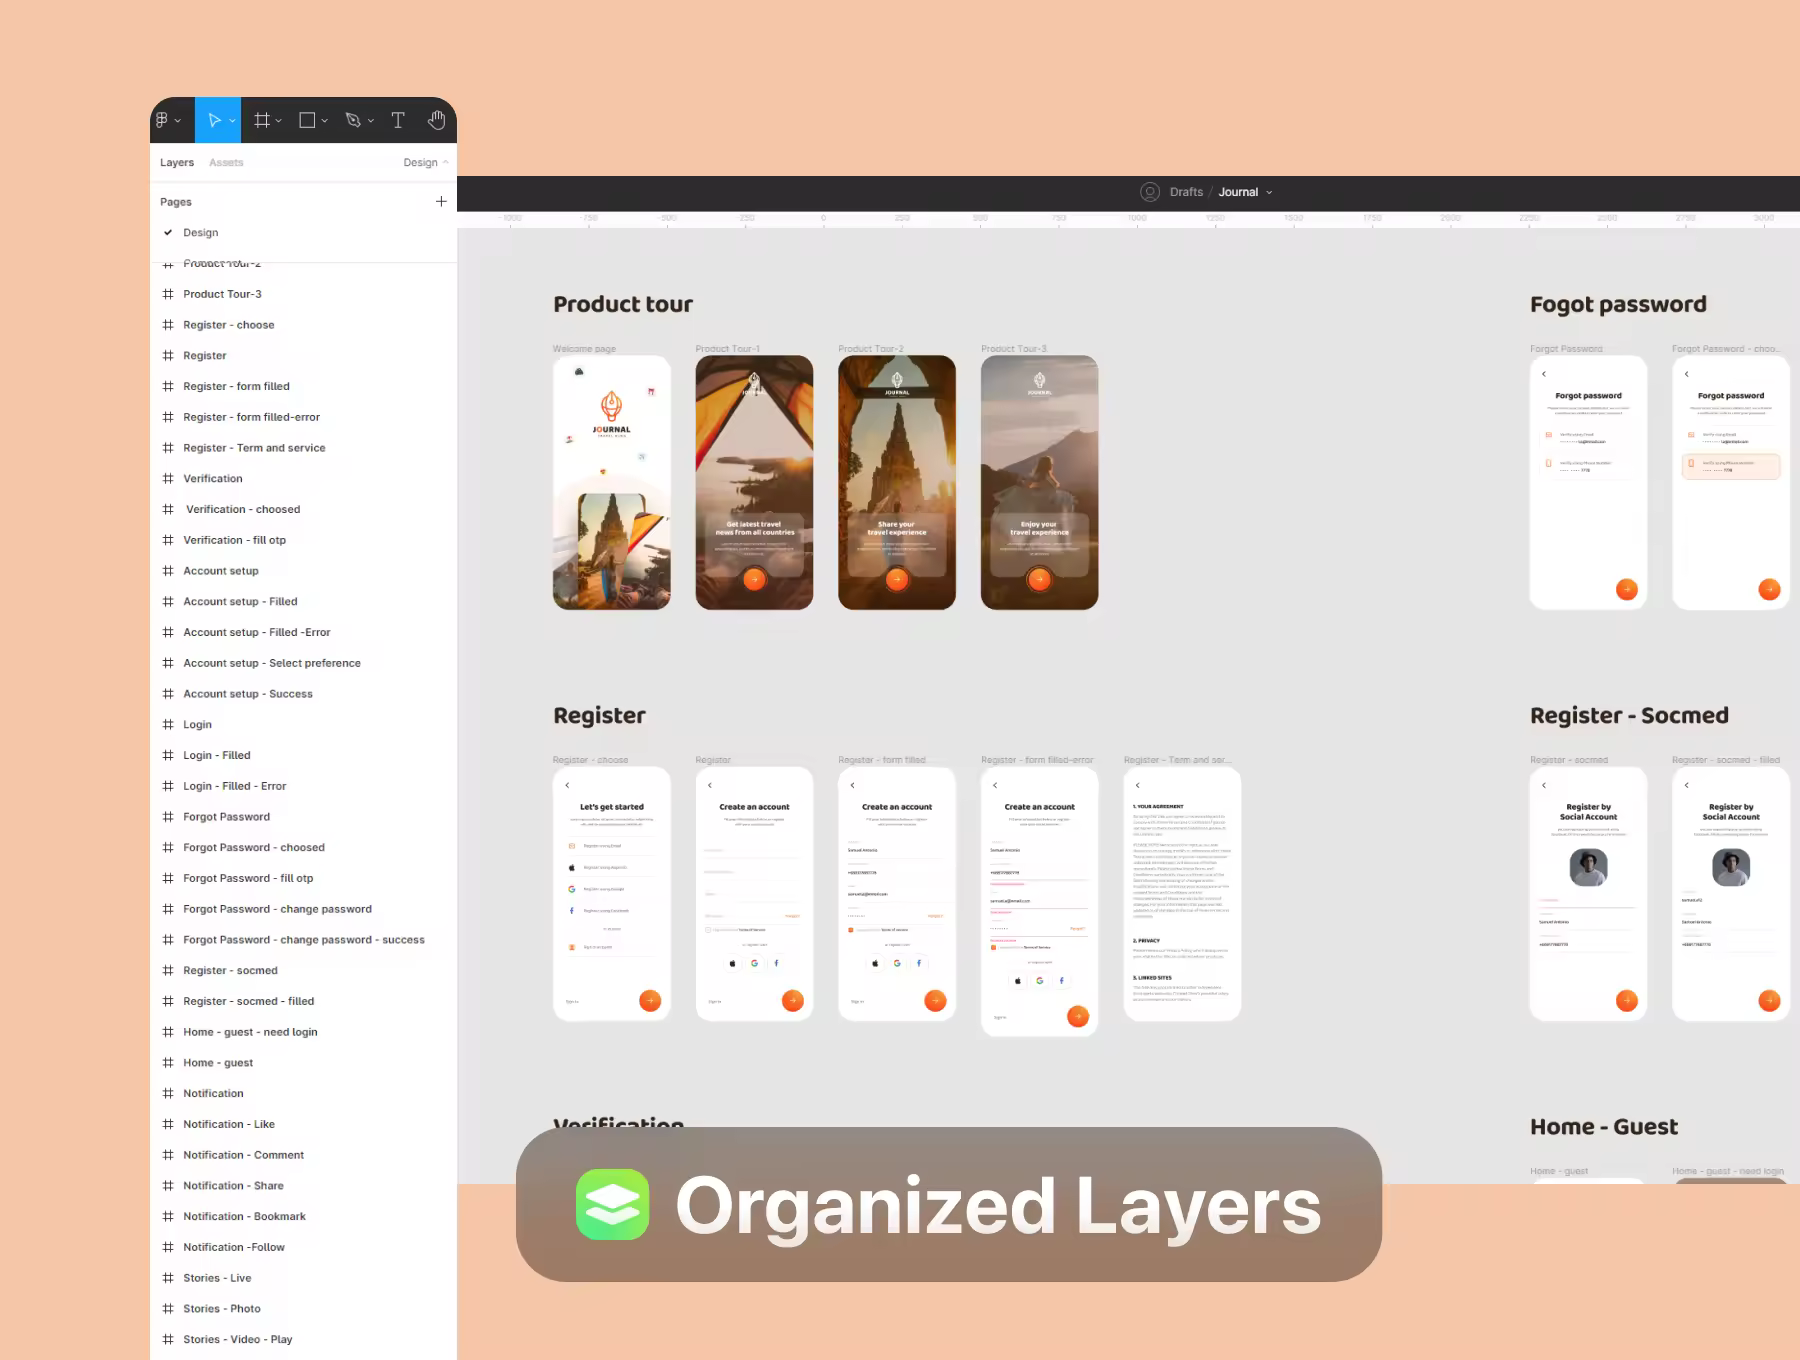This screenshot has width=1800, height=1360.
Task: Click the Welcome page frame thumbnail
Action: (x=612, y=482)
